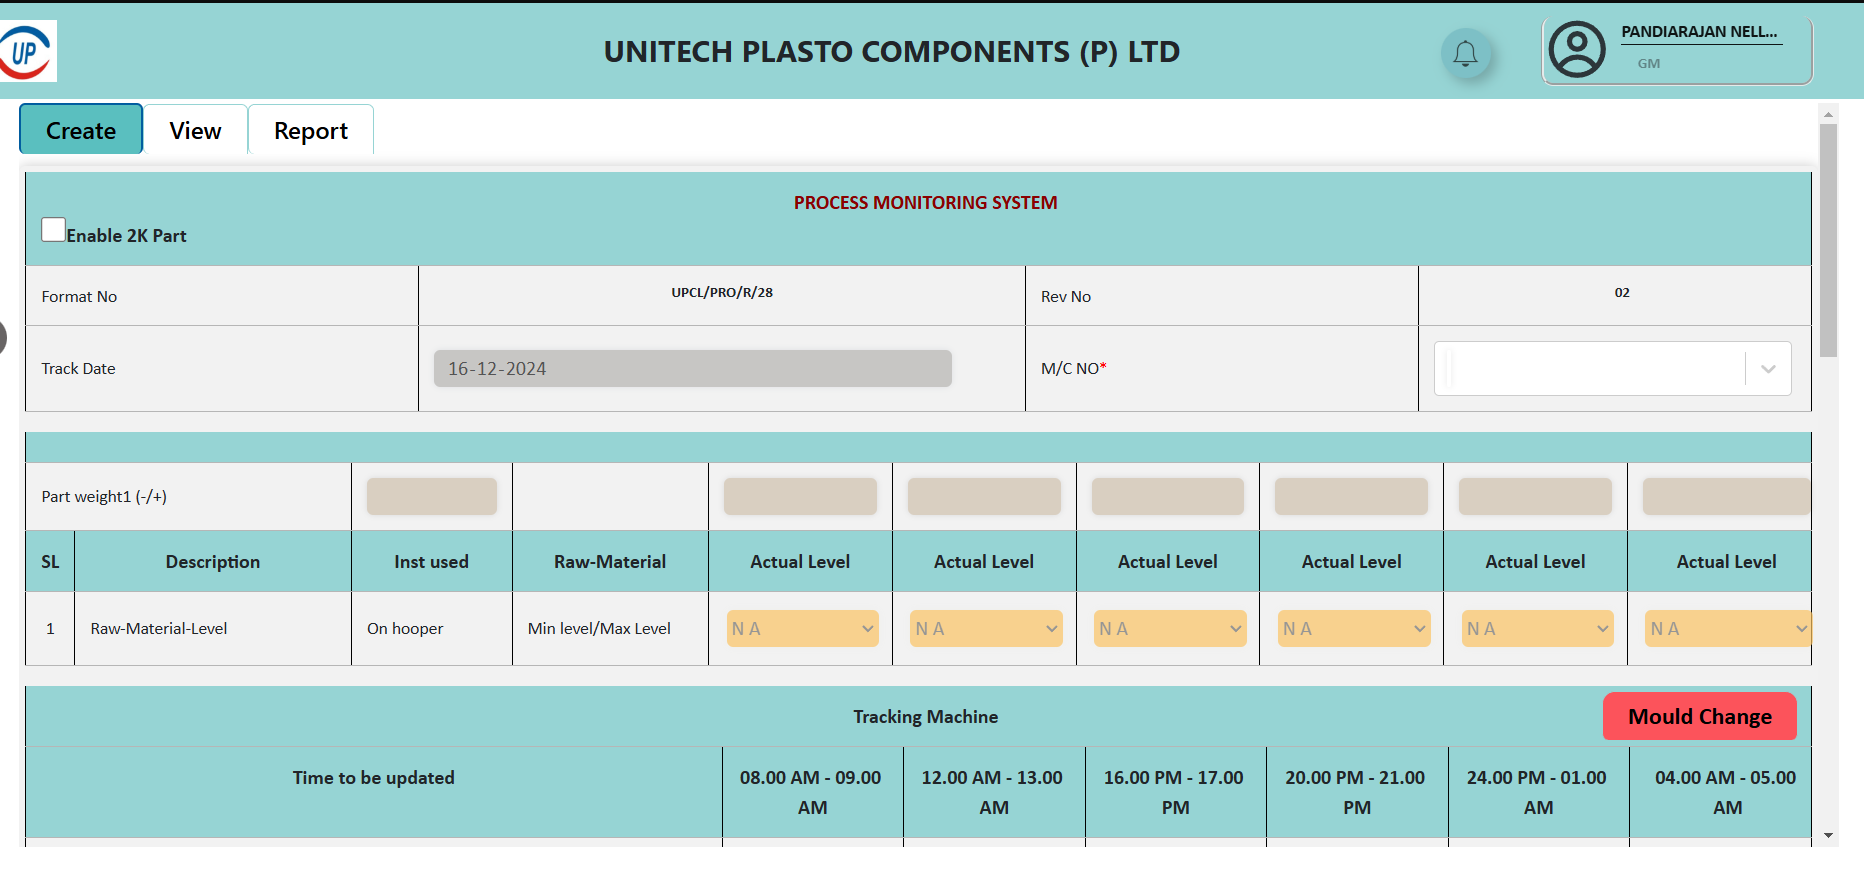Click the Inst used column header
The image size is (1864, 872).
tap(431, 561)
